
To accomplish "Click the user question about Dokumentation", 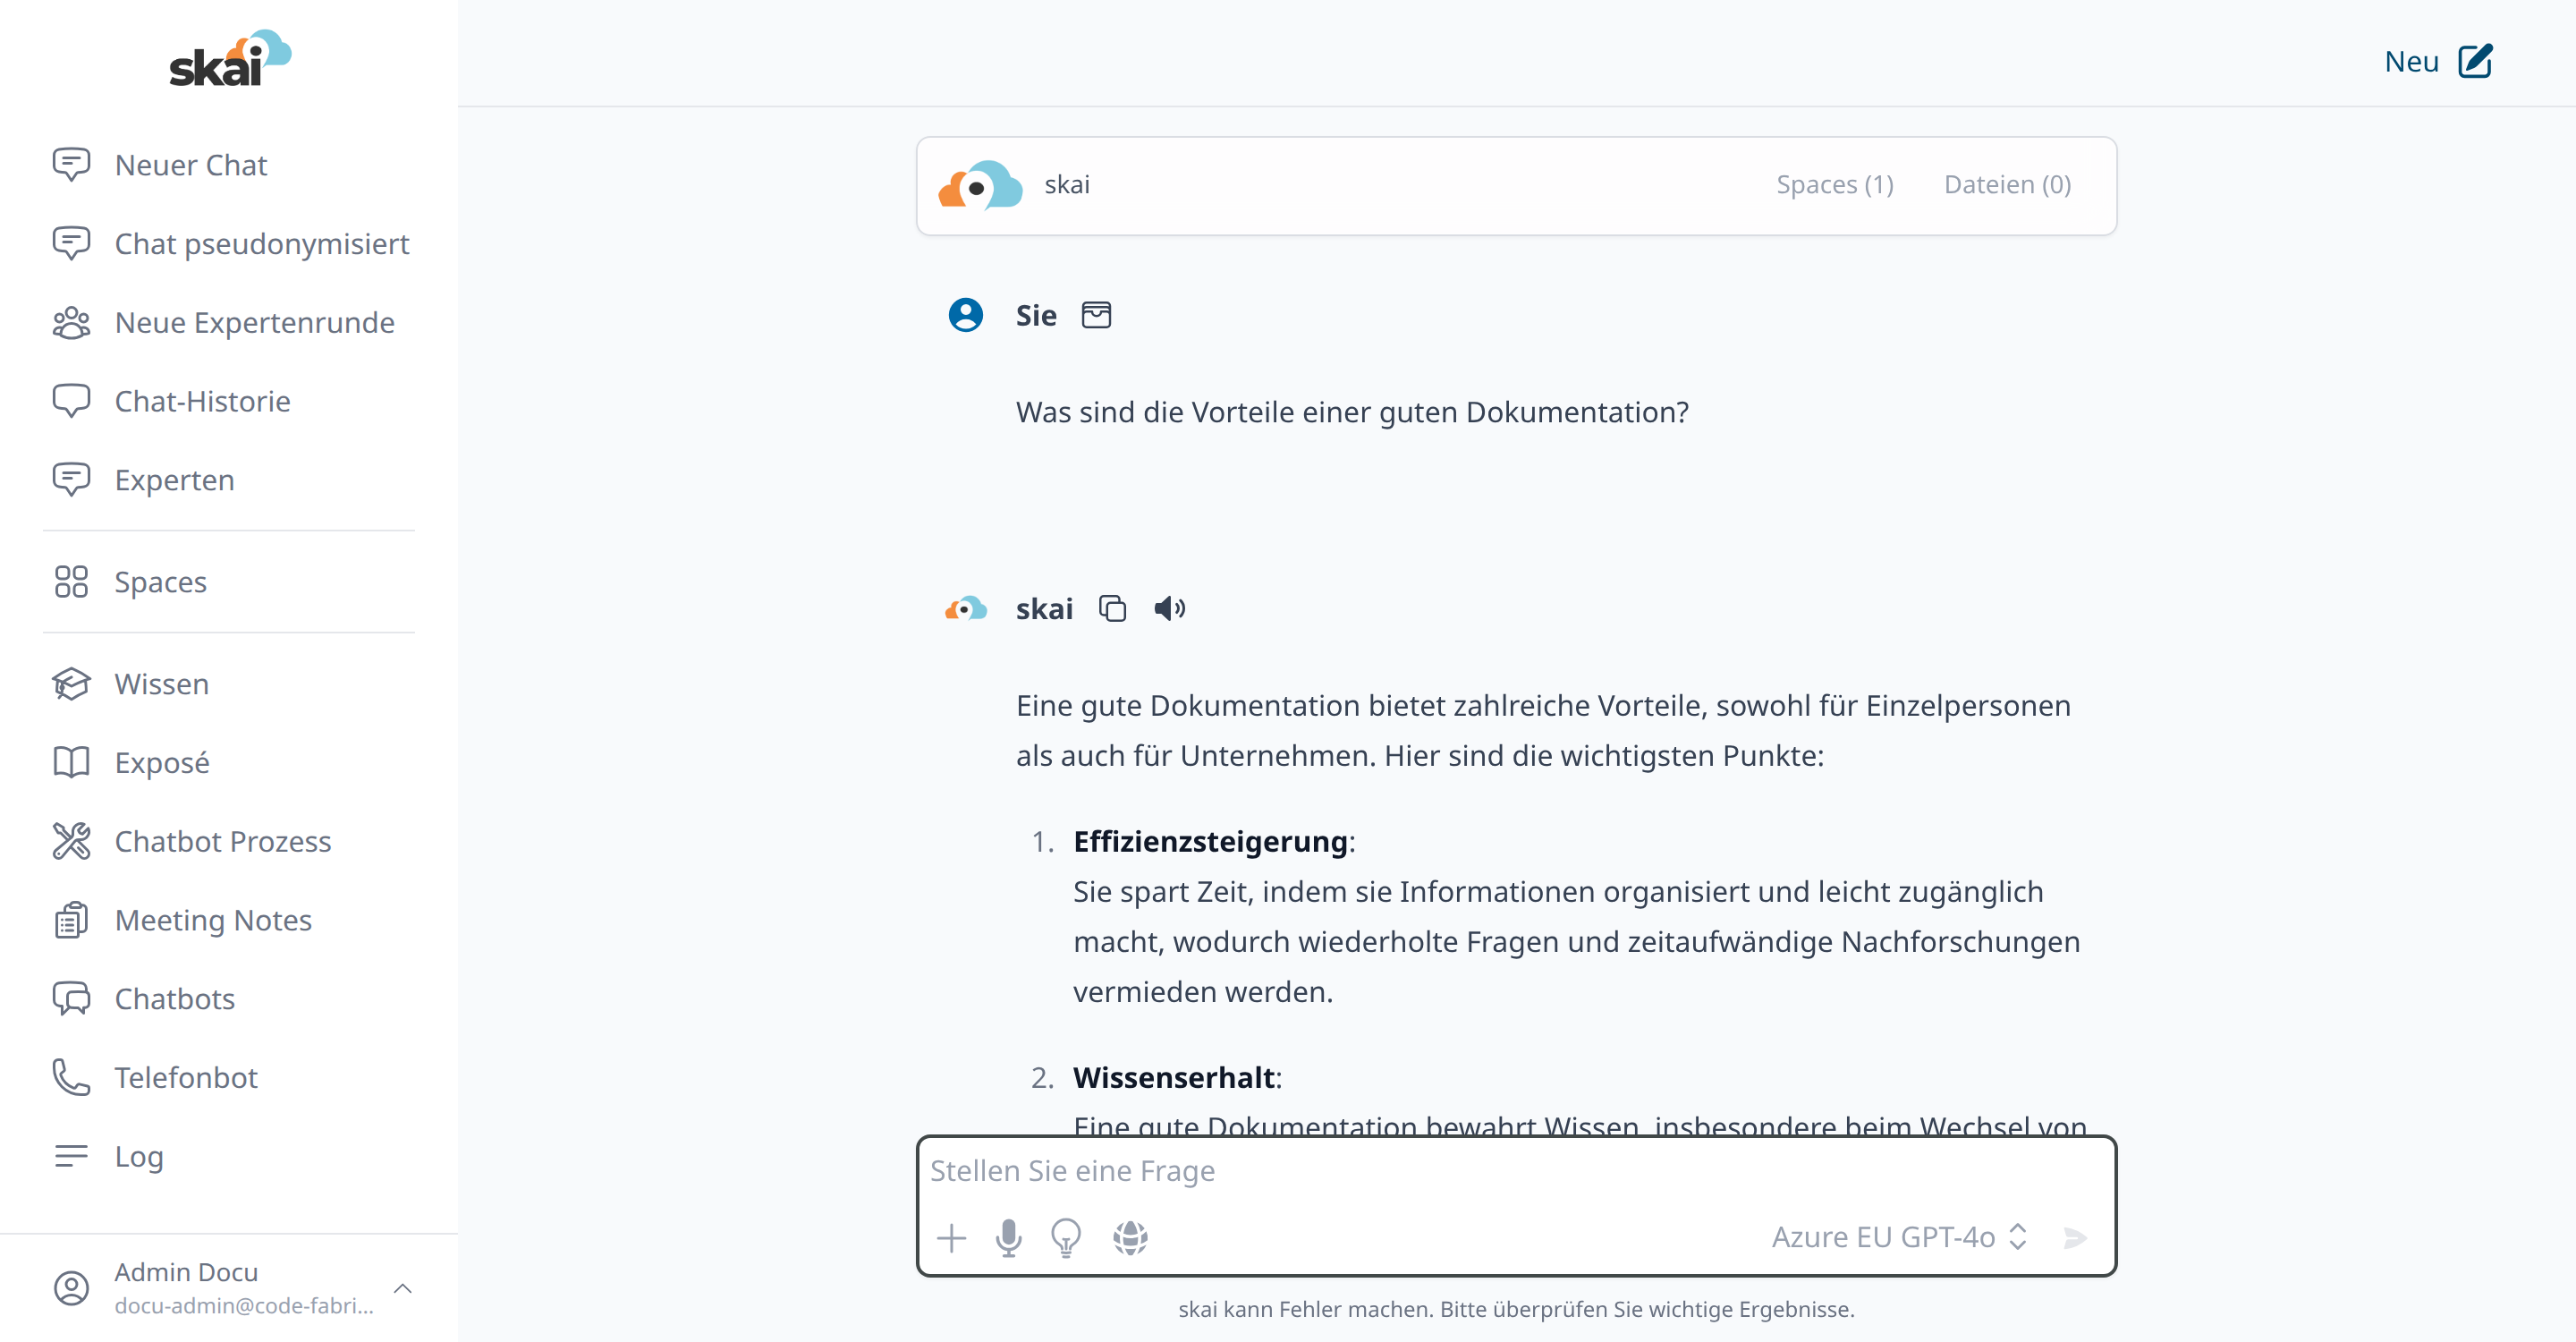I will point(1352,412).
